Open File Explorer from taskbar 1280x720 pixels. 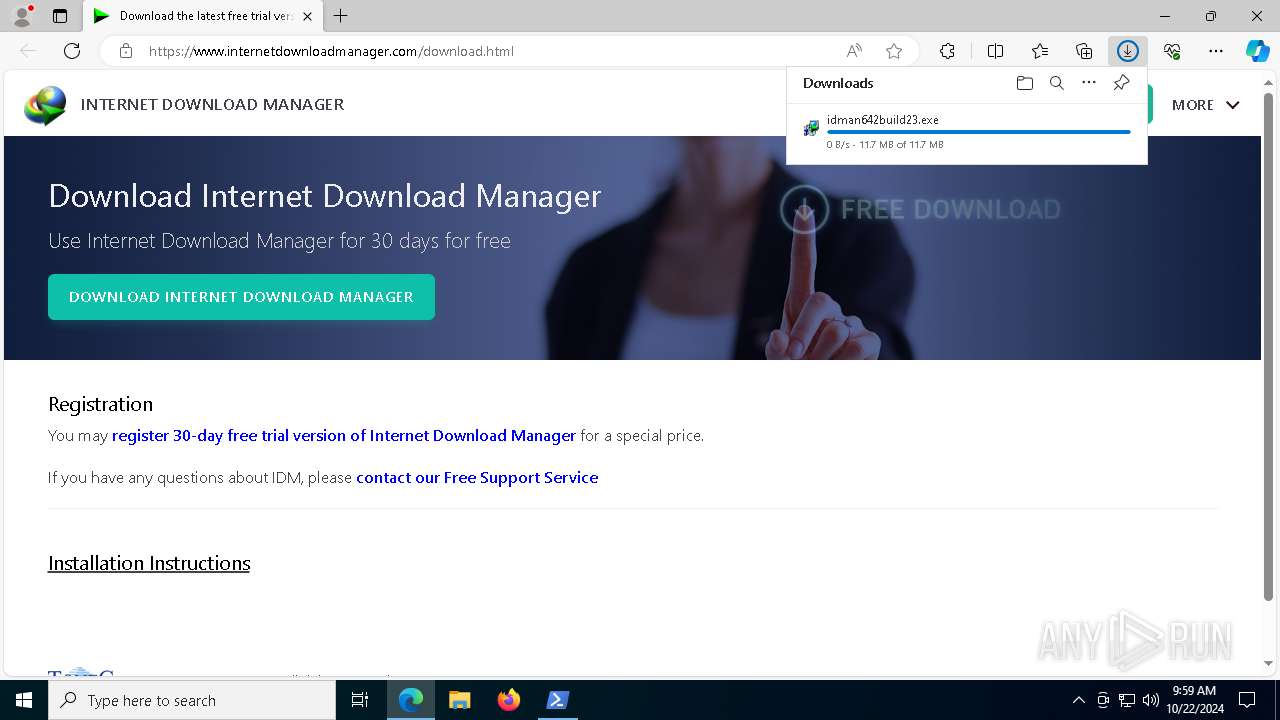(x=460, y=700)
